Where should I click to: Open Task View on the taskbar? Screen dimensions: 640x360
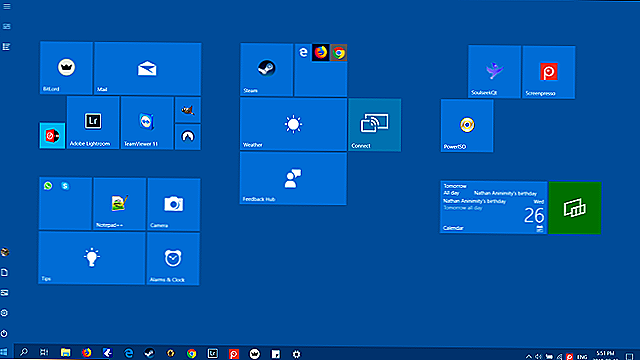point(44,352)
